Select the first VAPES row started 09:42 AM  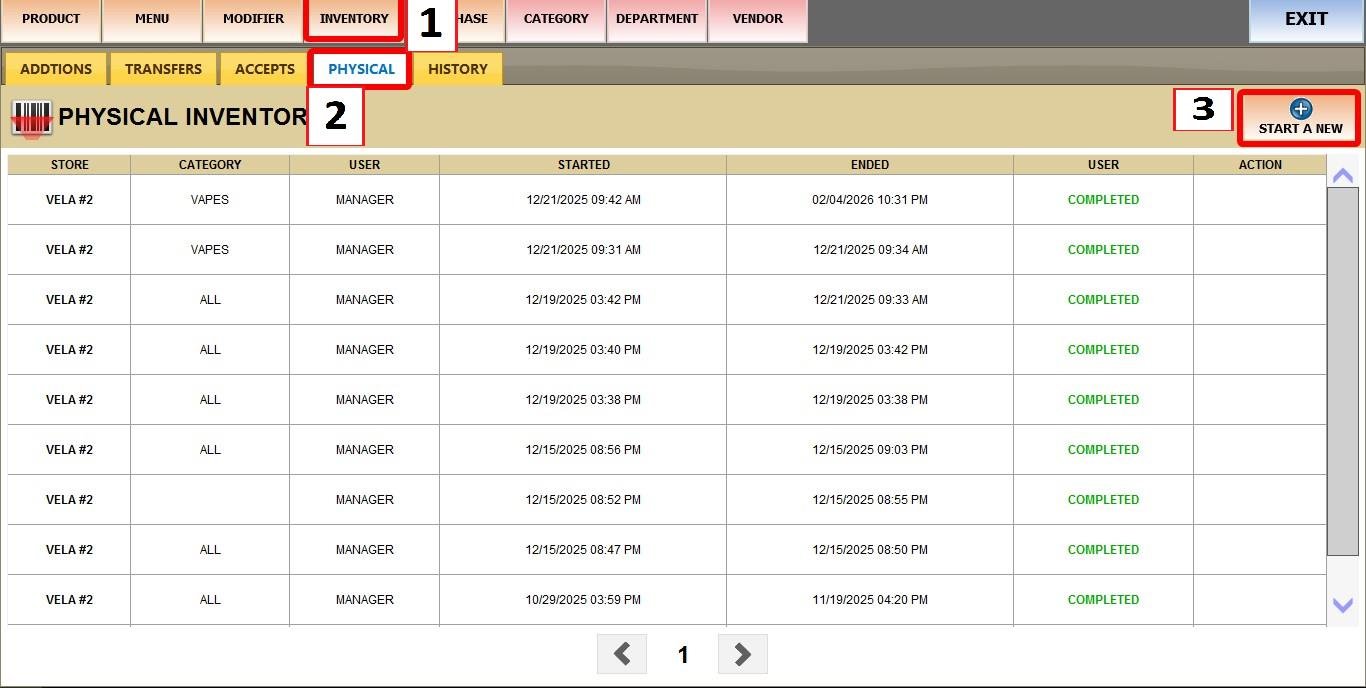(583, 200)
